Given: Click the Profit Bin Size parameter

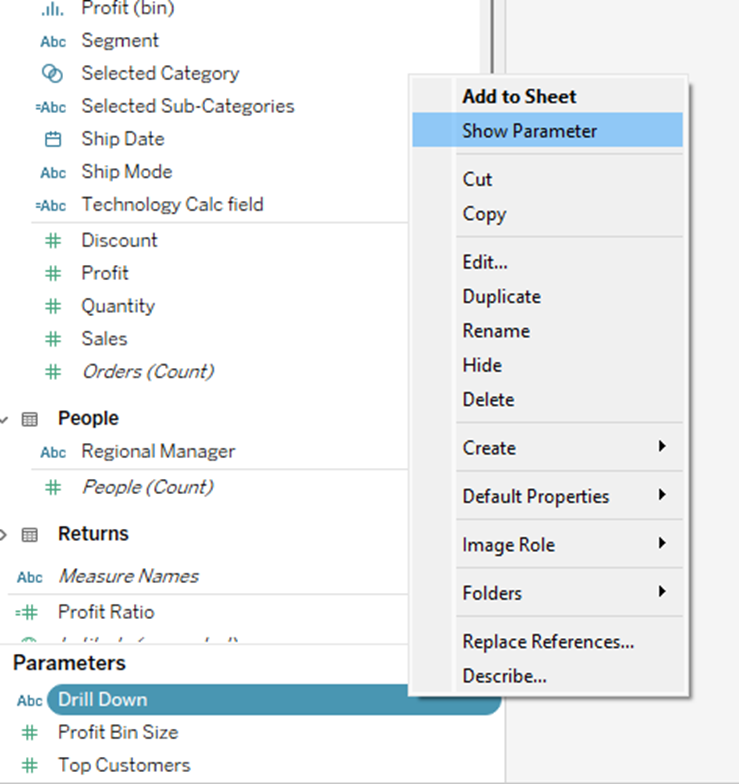Looking at the screenshot, I should pyautogui.click(x=117, y=732).
